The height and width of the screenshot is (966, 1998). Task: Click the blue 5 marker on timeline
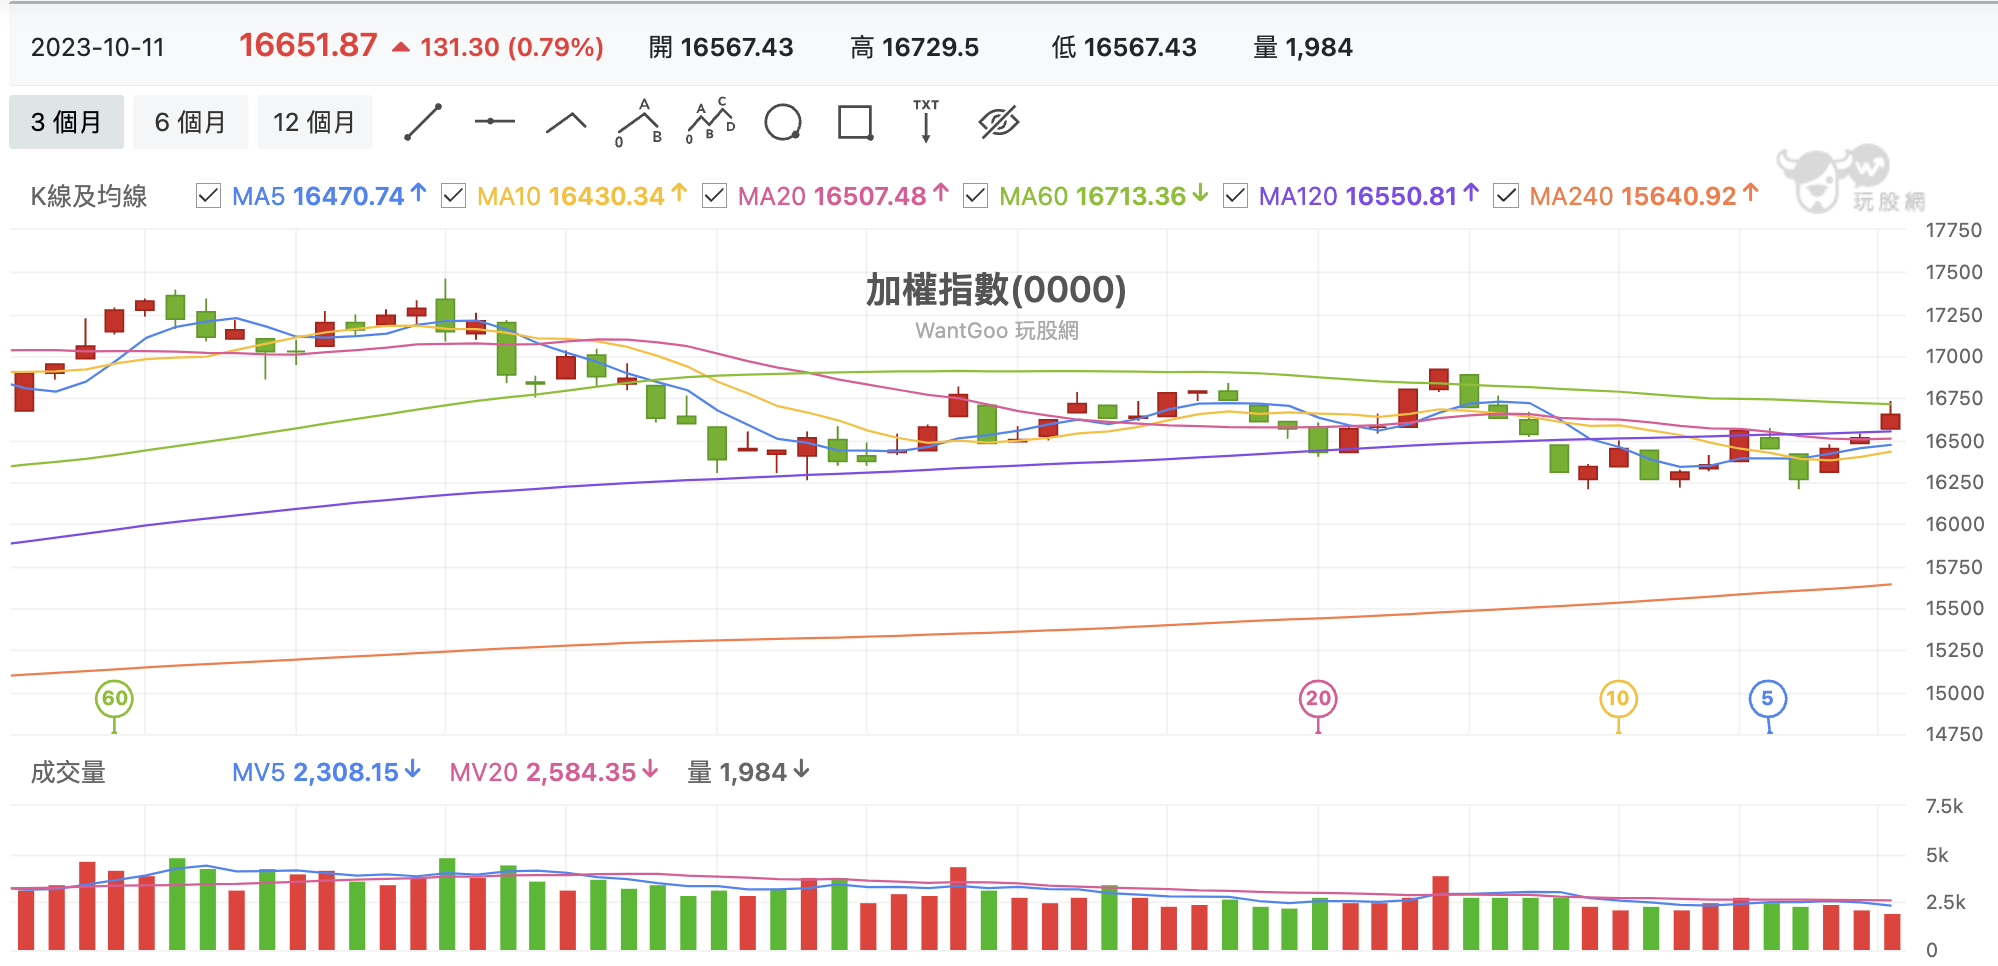(1767, 698)
